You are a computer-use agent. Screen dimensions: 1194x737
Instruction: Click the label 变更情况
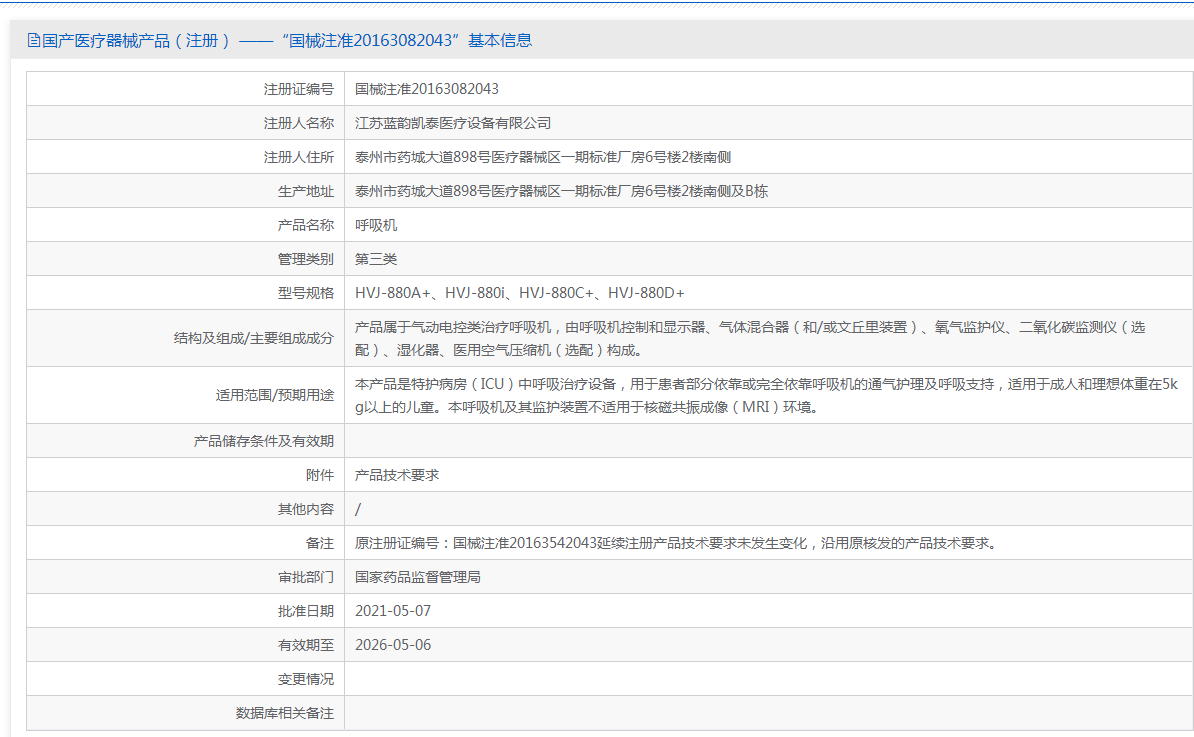[x=305, y=679]
